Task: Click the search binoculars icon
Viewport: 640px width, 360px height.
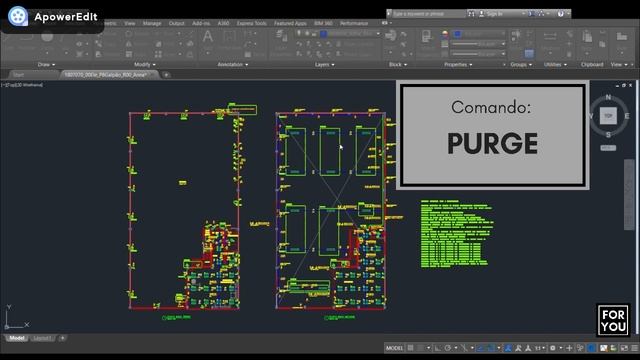Action: 471,14
